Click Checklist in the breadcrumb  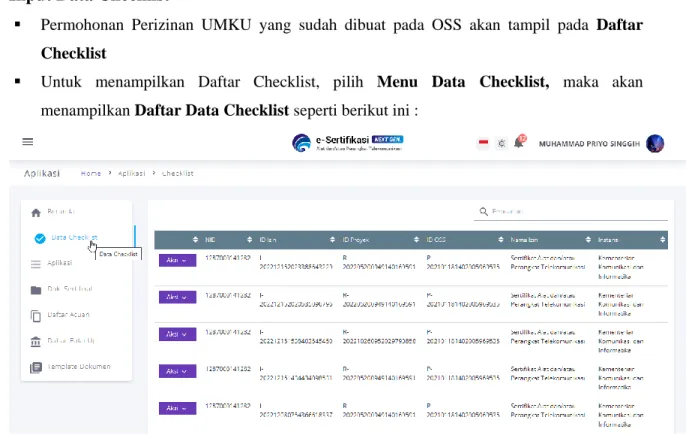pos(178,173)
